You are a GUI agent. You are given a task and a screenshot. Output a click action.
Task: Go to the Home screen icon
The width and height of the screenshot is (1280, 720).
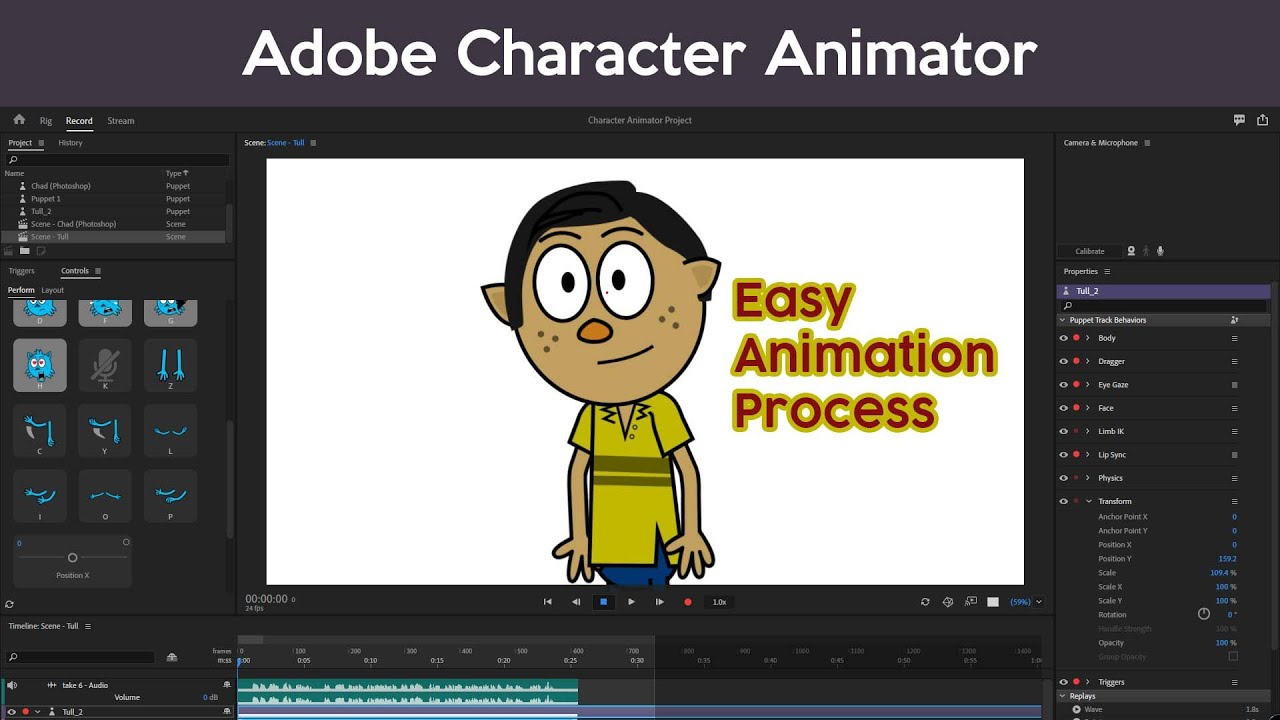click(x=19, y=119)
